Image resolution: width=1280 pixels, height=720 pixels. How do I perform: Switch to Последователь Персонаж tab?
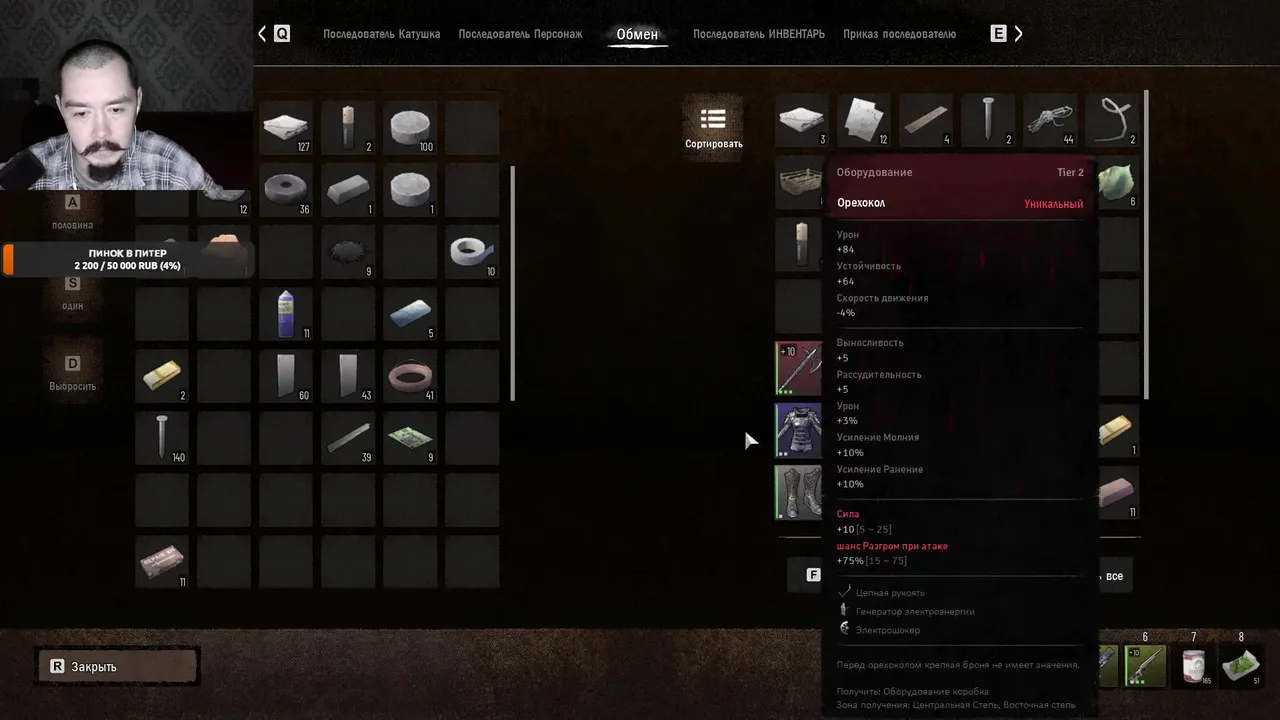click(520, 34)
